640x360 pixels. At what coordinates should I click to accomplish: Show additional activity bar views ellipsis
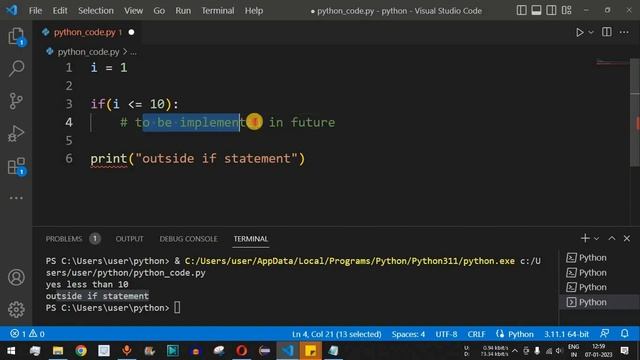(x=16, y=198)
